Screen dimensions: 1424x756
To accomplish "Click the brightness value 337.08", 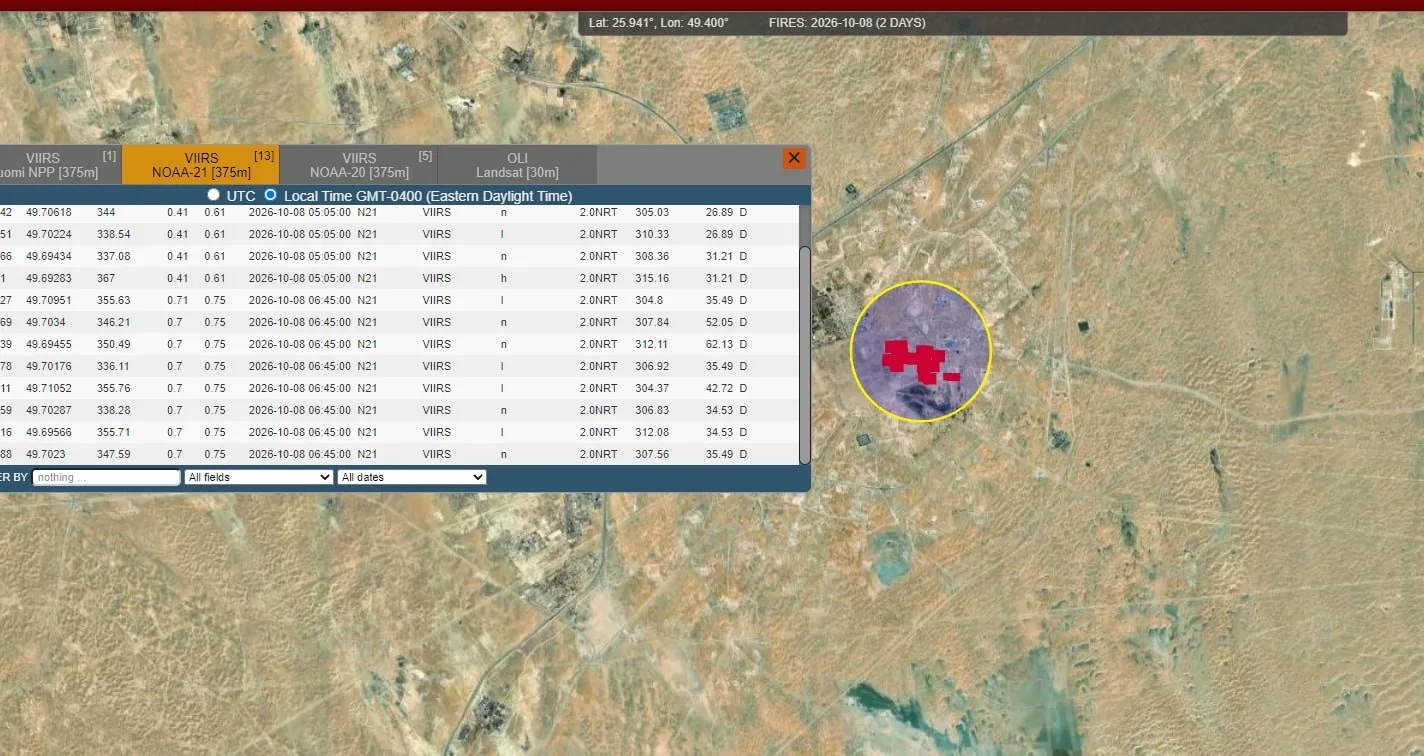I will (113, 256).
